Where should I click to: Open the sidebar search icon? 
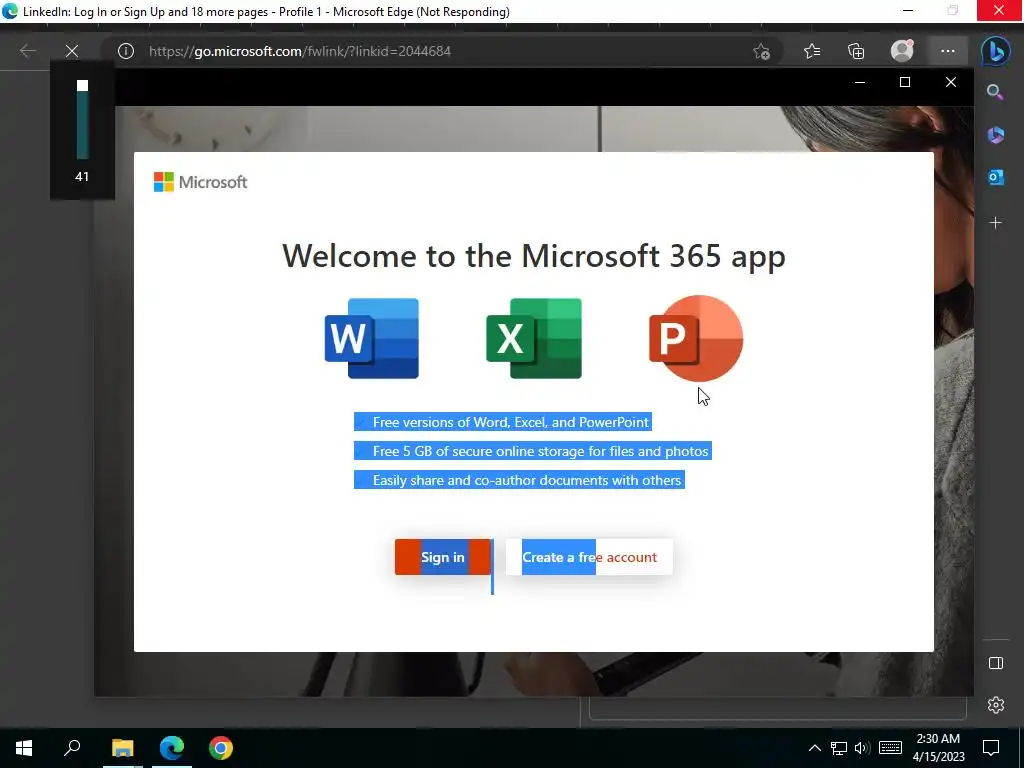point(995,93)
